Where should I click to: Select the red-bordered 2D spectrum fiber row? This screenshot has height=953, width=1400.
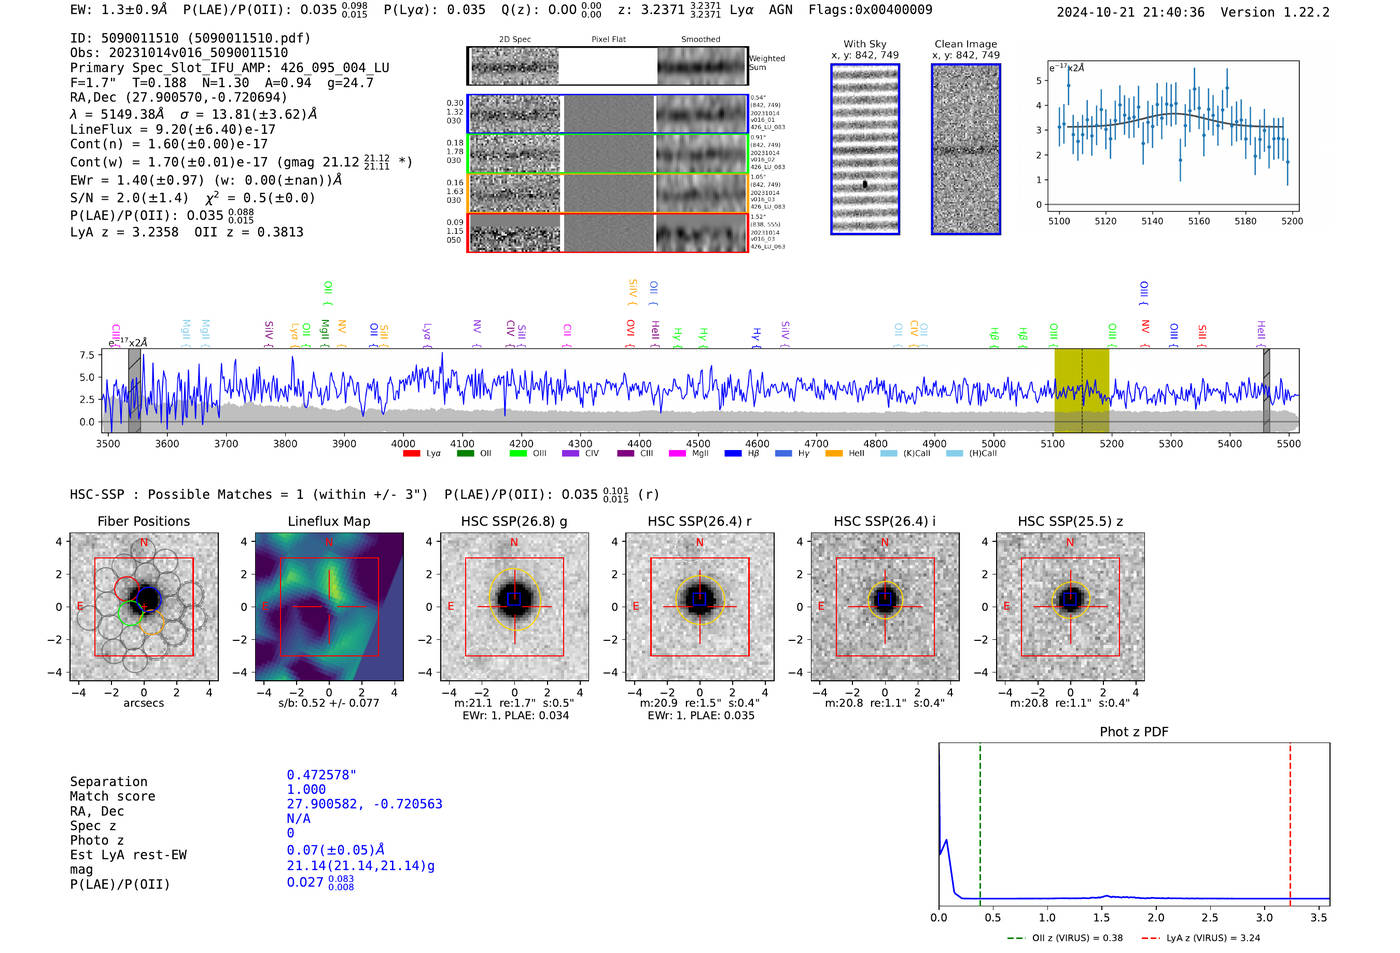(x=608, y=232)
